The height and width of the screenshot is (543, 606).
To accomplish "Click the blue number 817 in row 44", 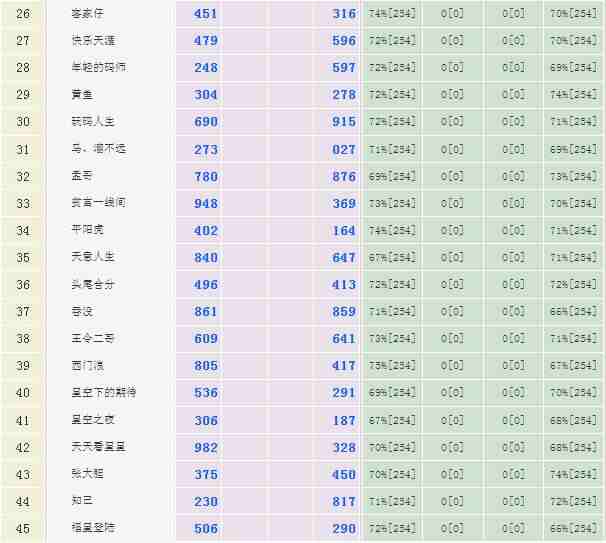I will tap(344, 502).
